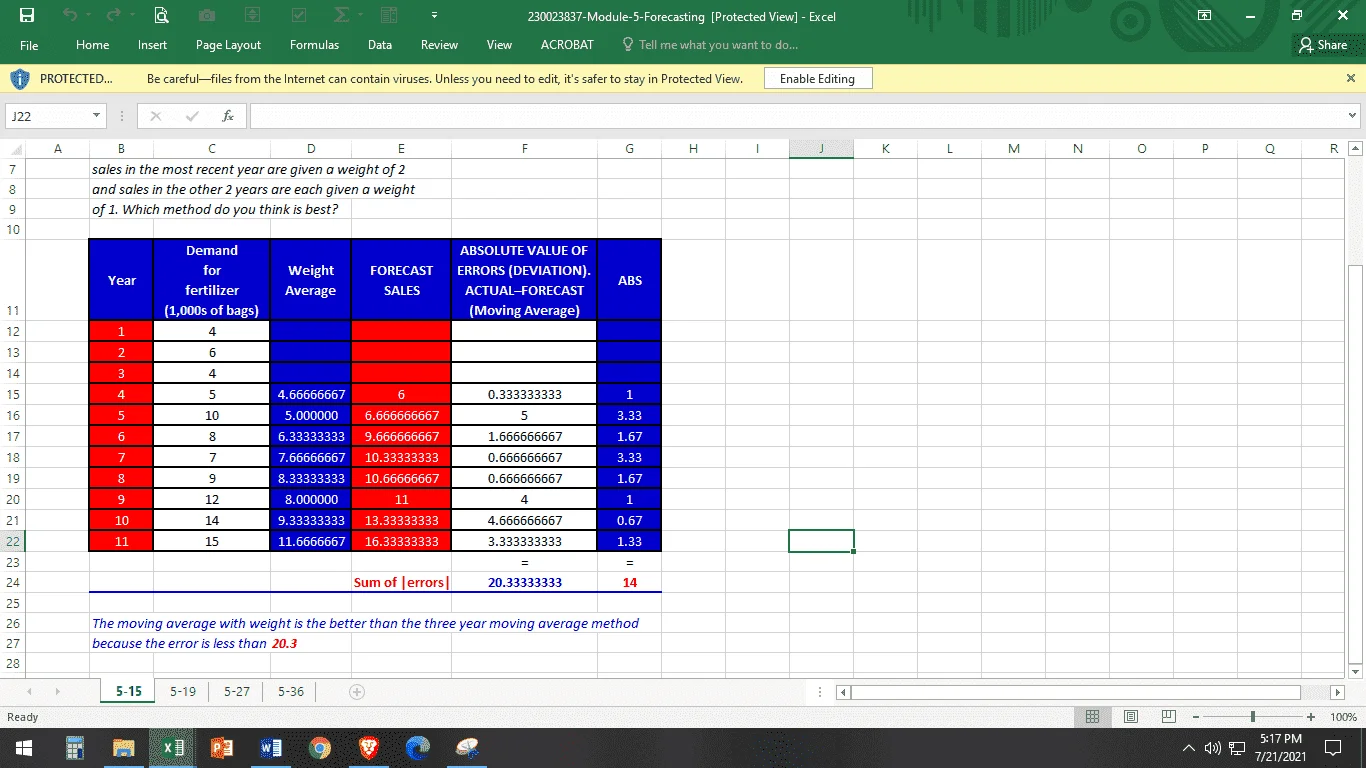Screen dimensions: 1366x768
Task: Open the Review ribbon tab
Action: coord(439,45)
